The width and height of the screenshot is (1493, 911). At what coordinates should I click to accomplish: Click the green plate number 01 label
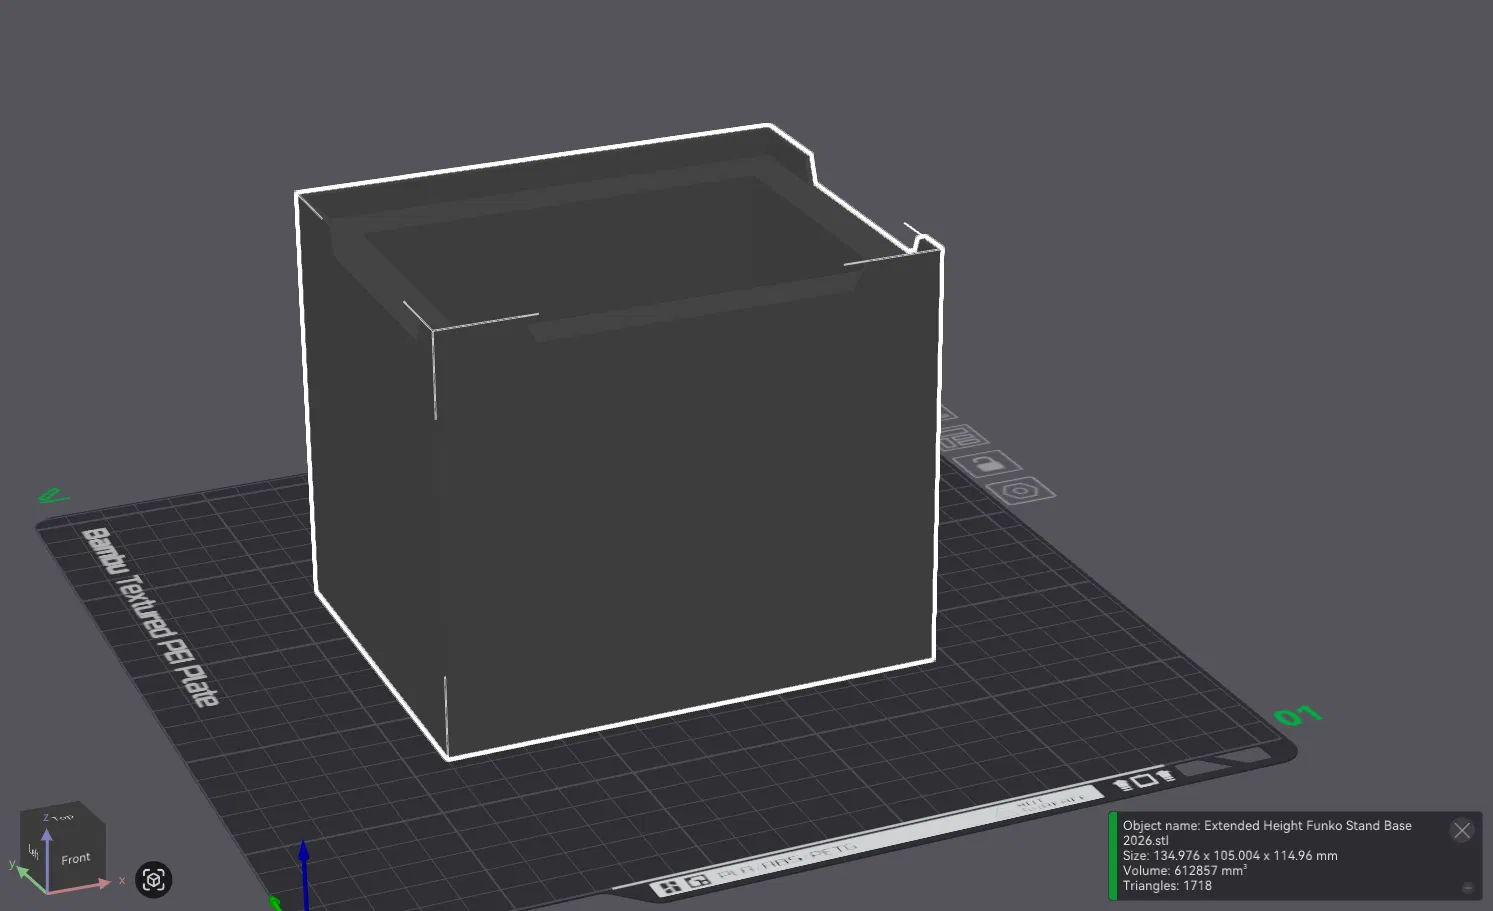pos(1298,716)
